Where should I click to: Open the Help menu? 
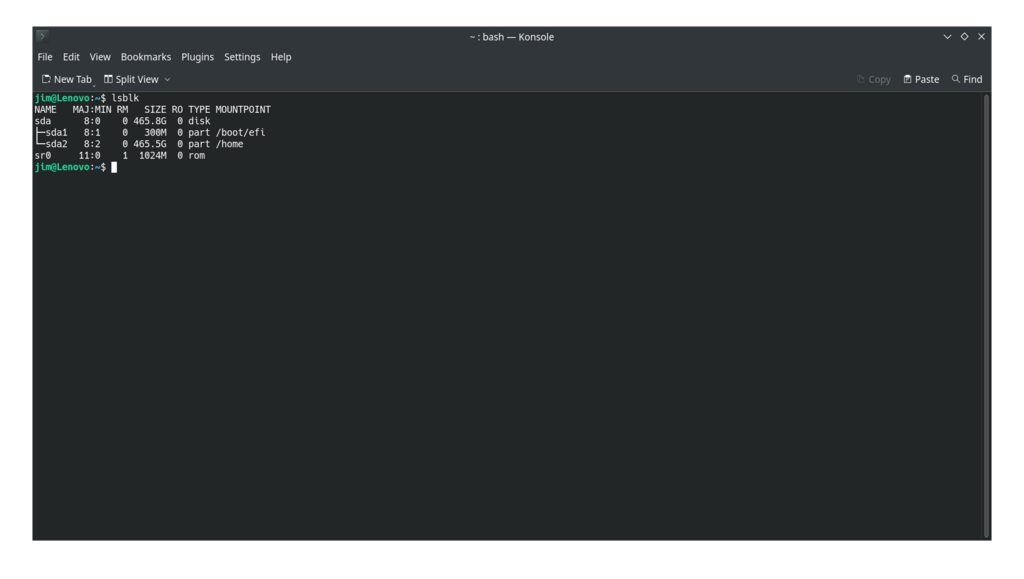point(281,57)
